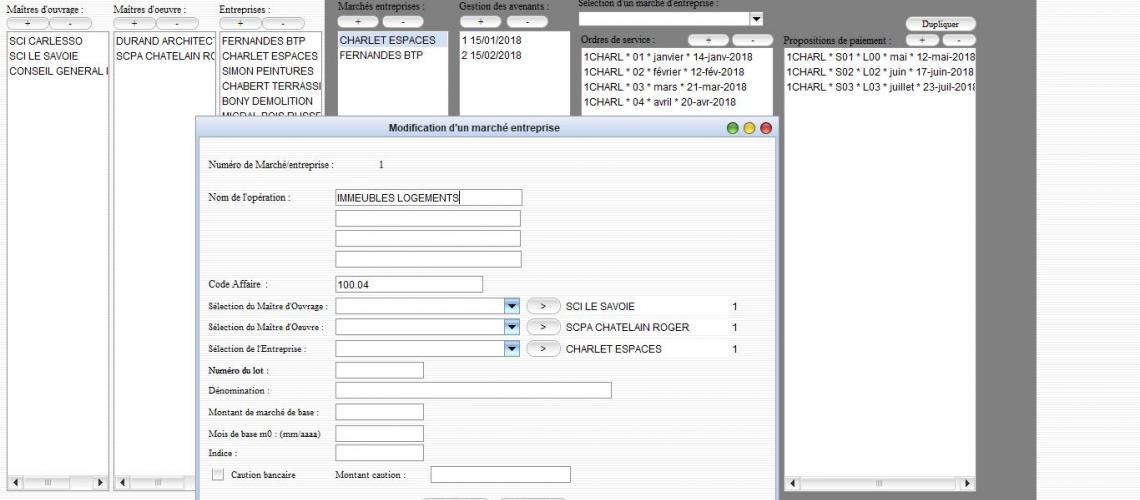Select ordre de service 02 février 12-fév-2018

click(x=677, y=72)
